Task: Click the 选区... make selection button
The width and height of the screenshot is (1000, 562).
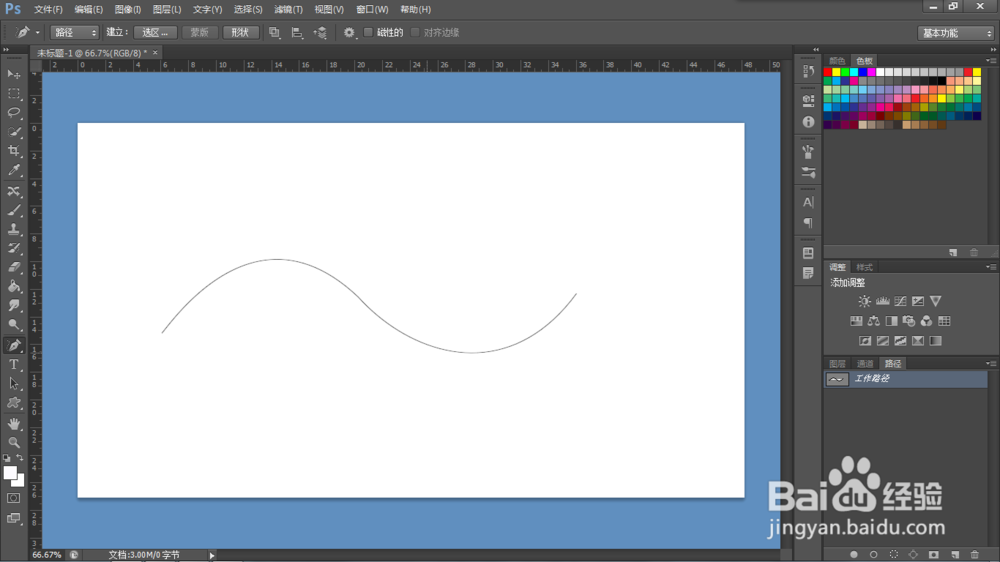Action: coord(155,33)
